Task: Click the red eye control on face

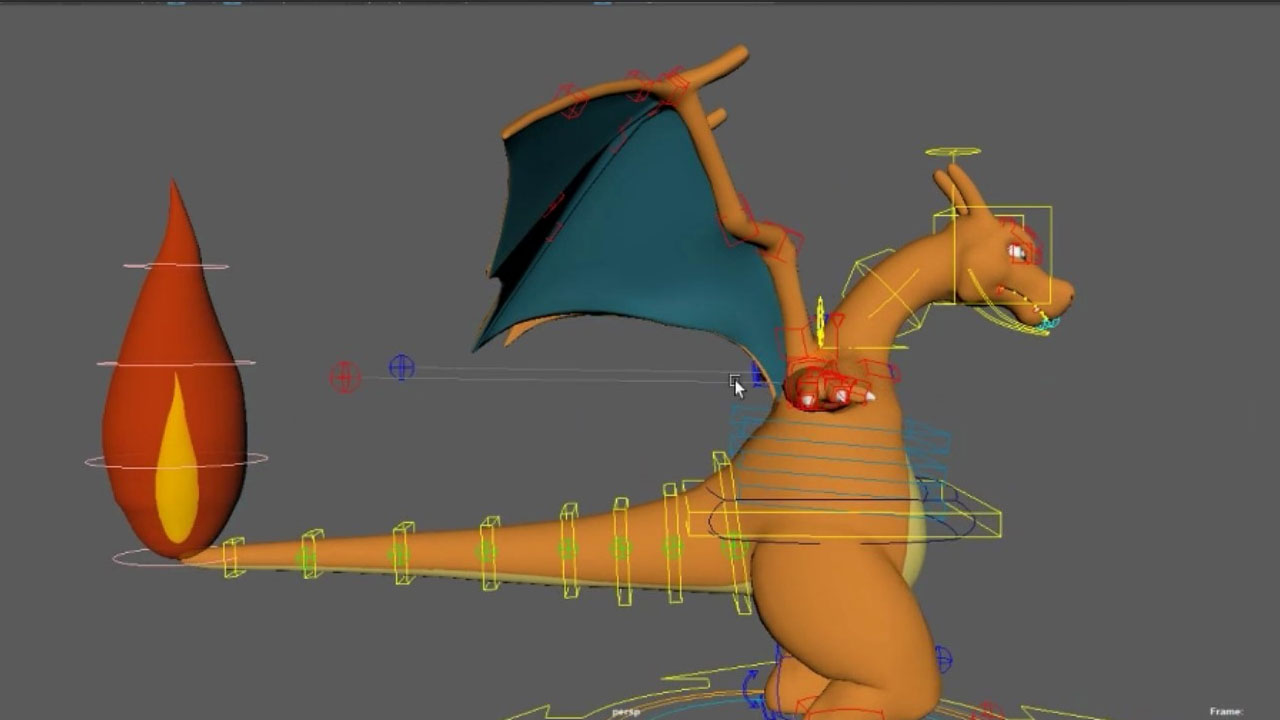Action: coord(1020,252)
